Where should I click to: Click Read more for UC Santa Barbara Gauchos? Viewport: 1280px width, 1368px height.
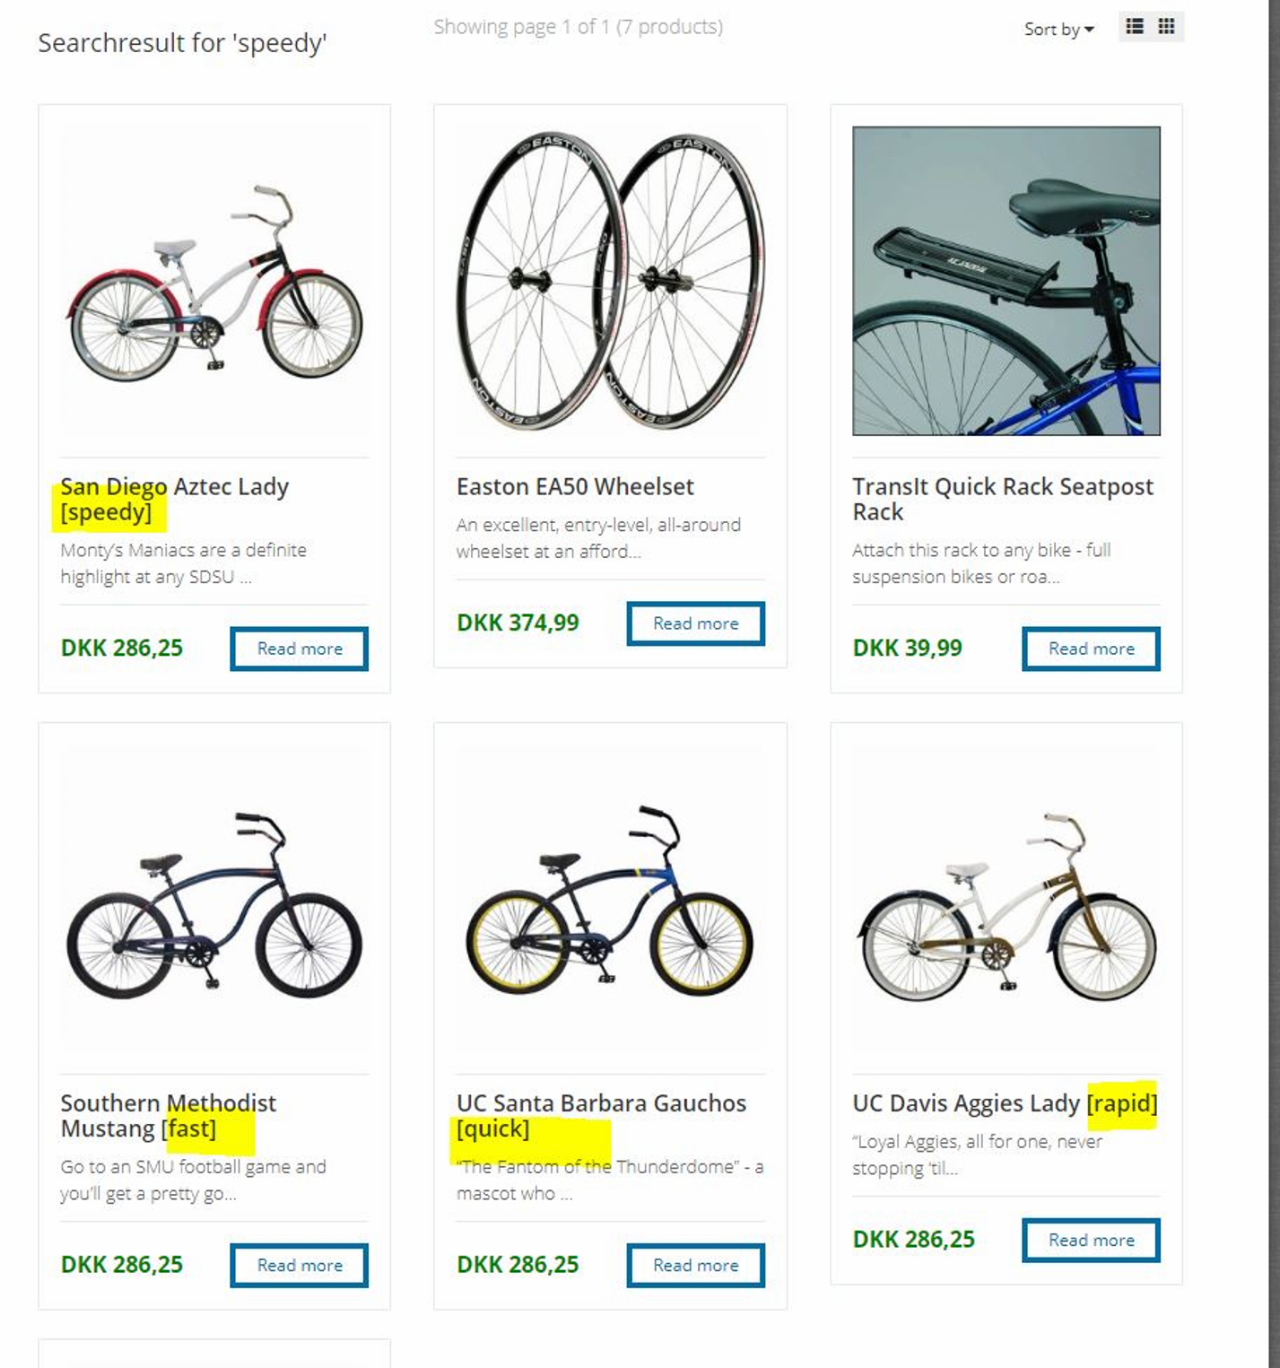coord(695,1265)
